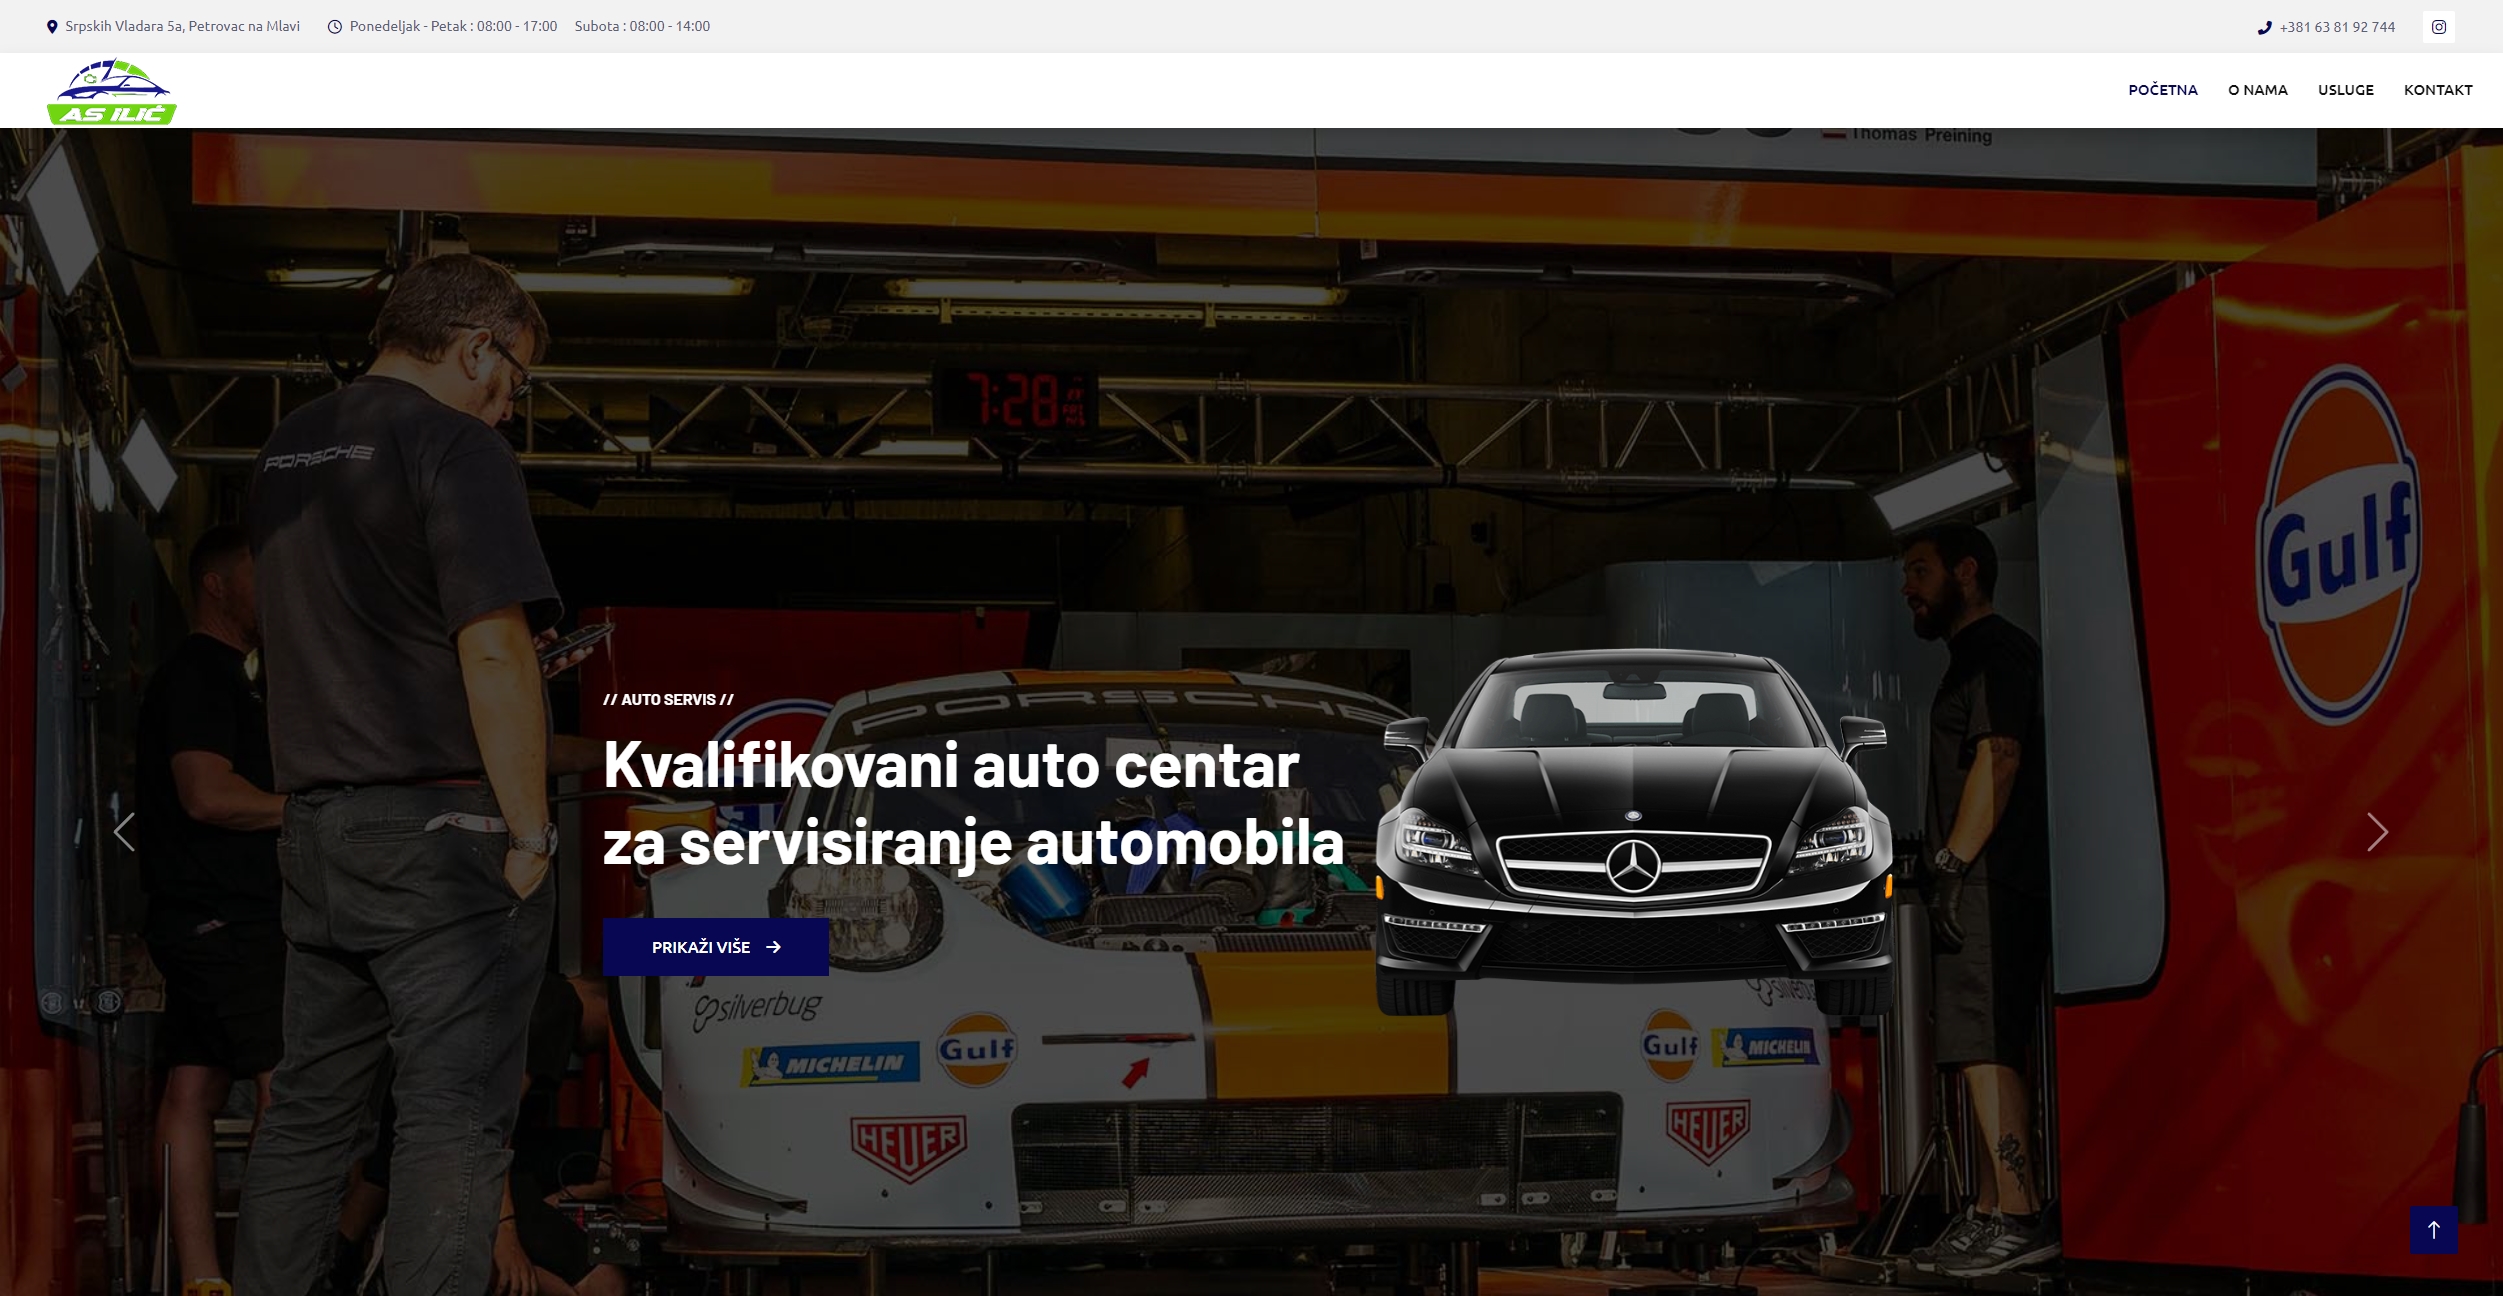Image resolution: width=2503 pixels, height=1296 pixels.
Task: Click the clock icon by working hours
Action: tap(335, 27)
